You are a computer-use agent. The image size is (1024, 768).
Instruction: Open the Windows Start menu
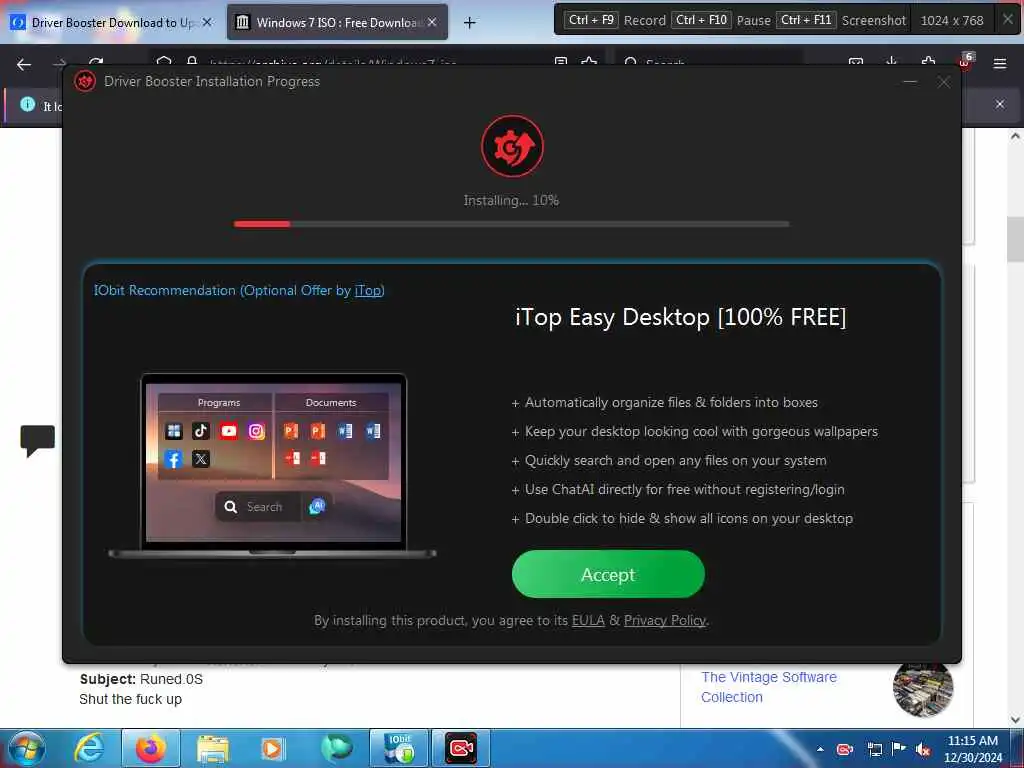[x=25, y=748]
